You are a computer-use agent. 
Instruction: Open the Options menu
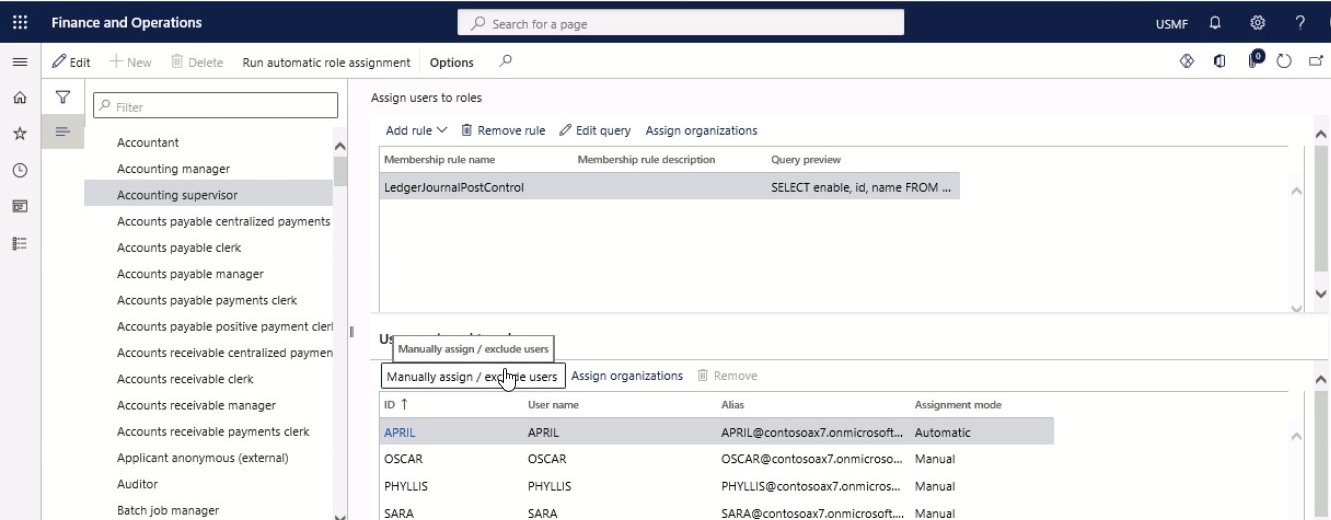(452, 62)
